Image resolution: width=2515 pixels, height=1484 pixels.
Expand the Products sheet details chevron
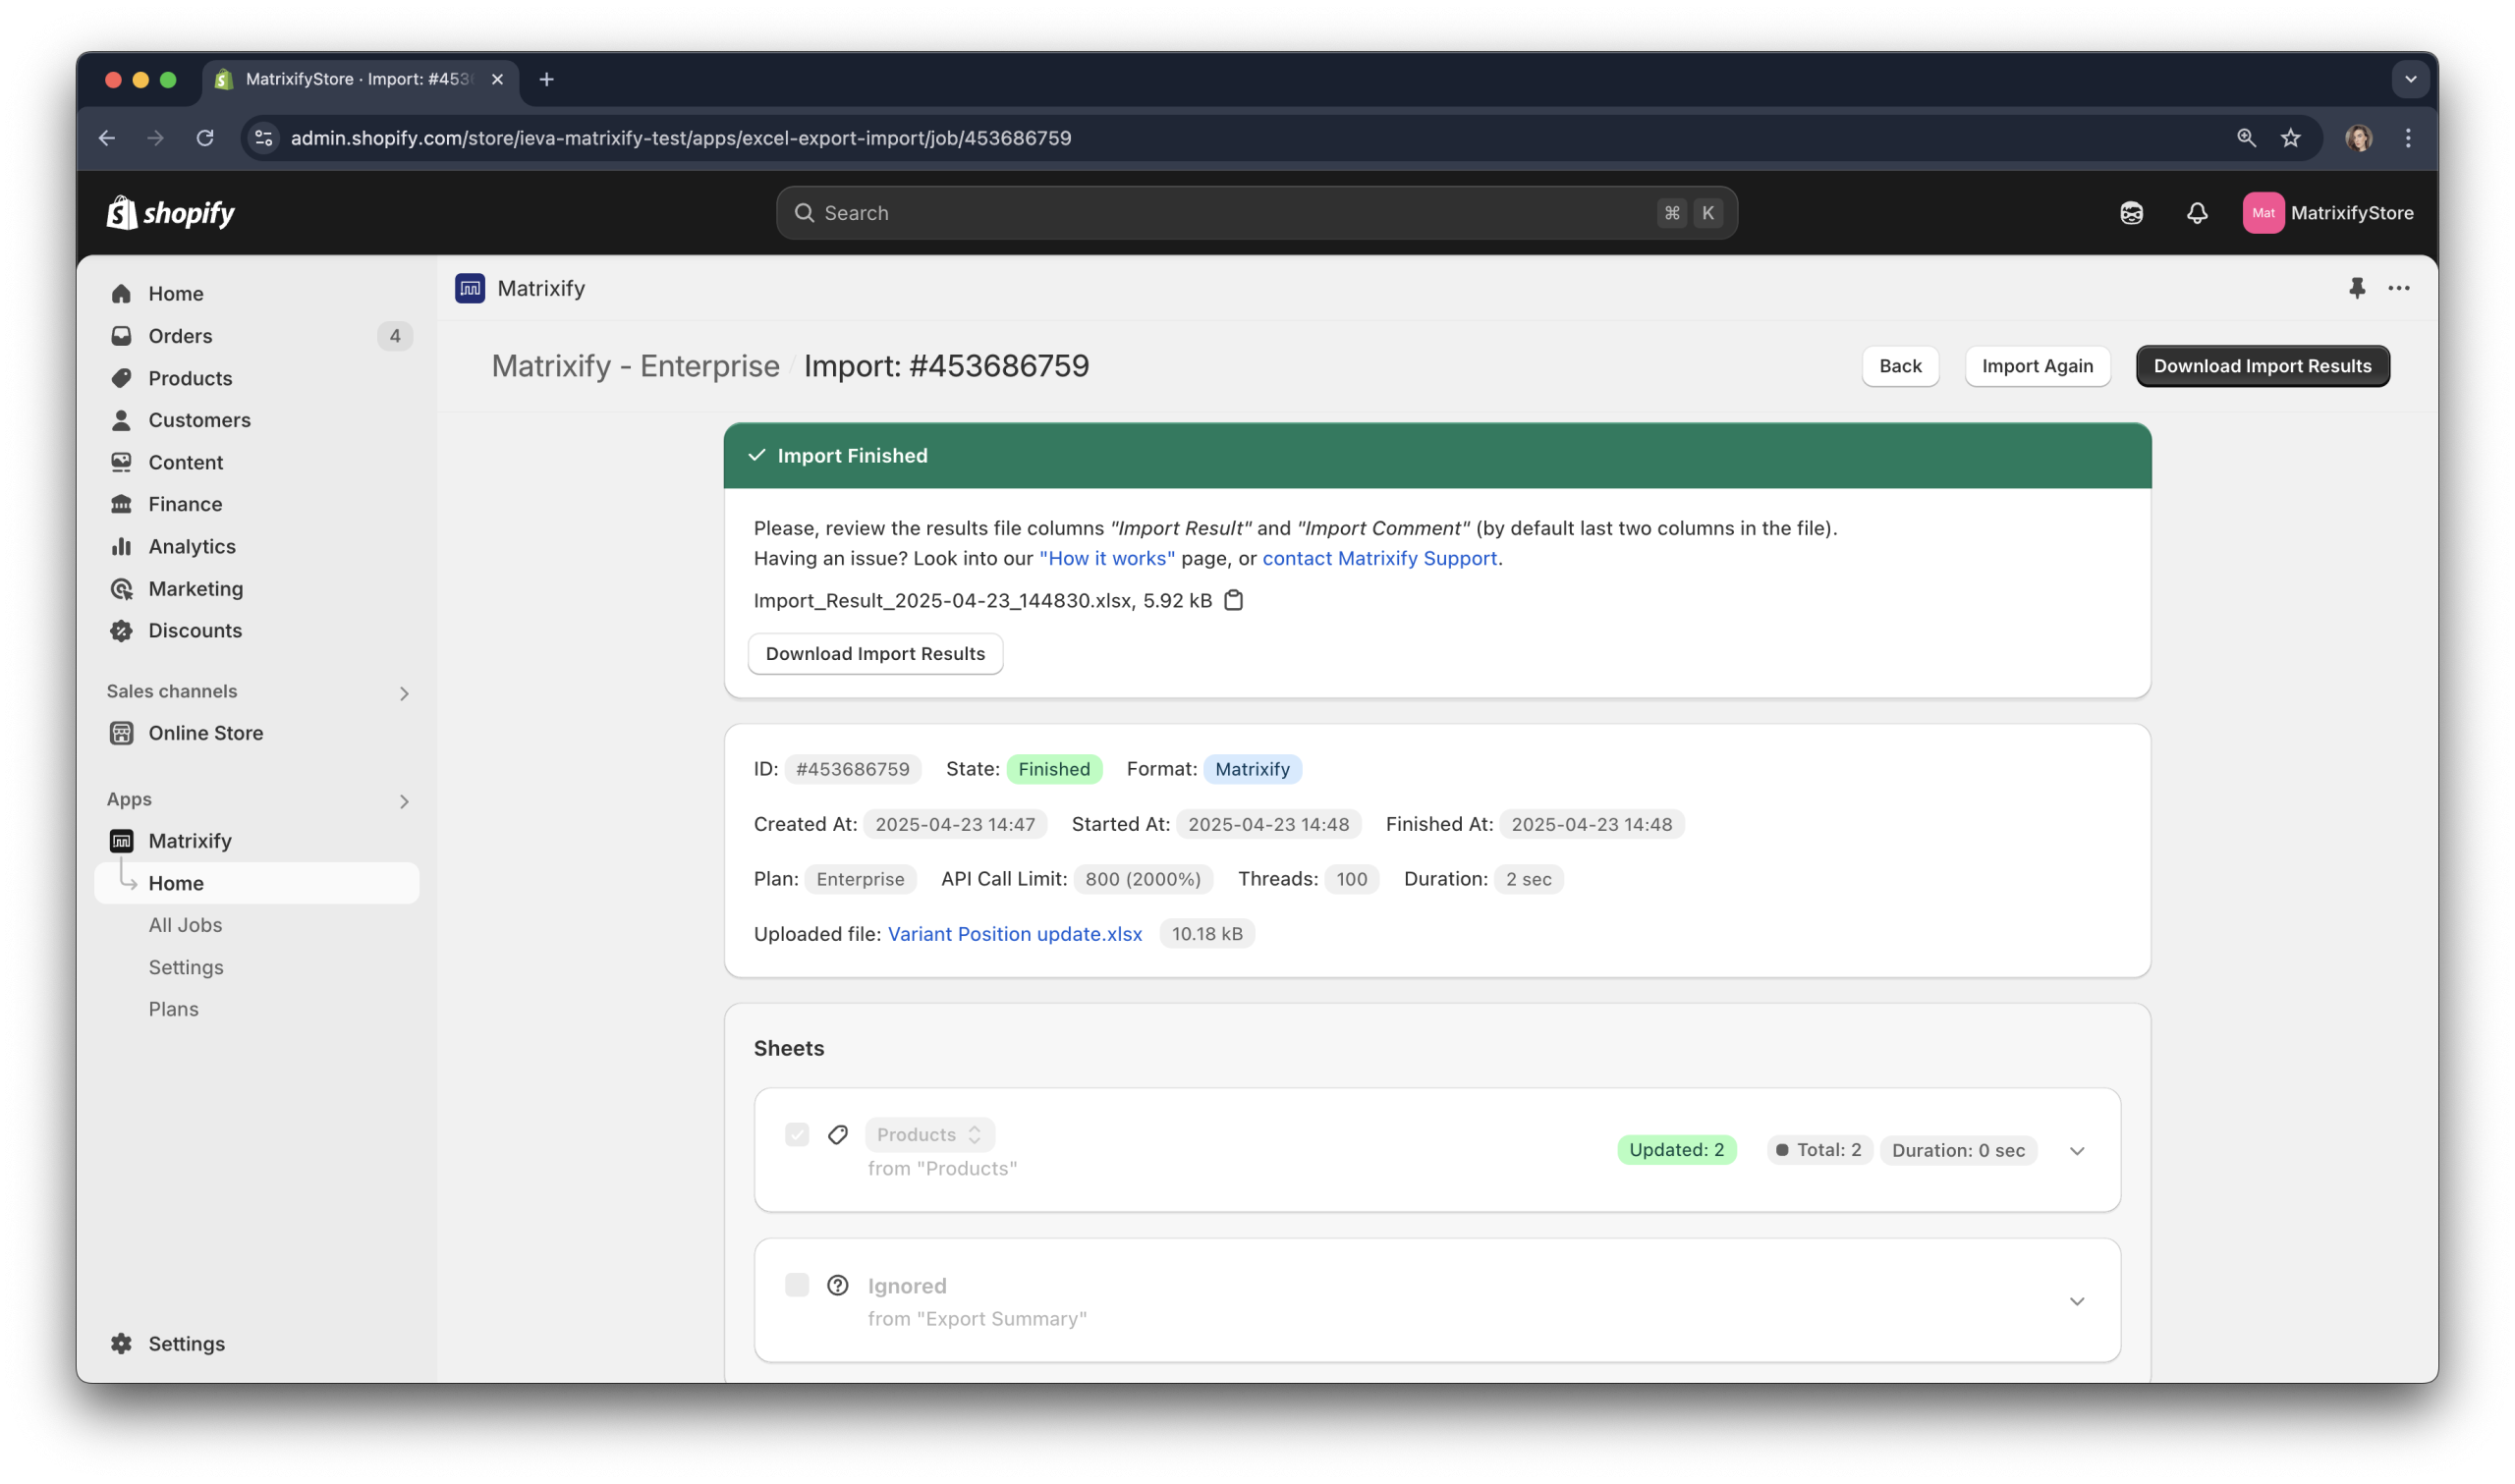[x=2076, y=1150]
